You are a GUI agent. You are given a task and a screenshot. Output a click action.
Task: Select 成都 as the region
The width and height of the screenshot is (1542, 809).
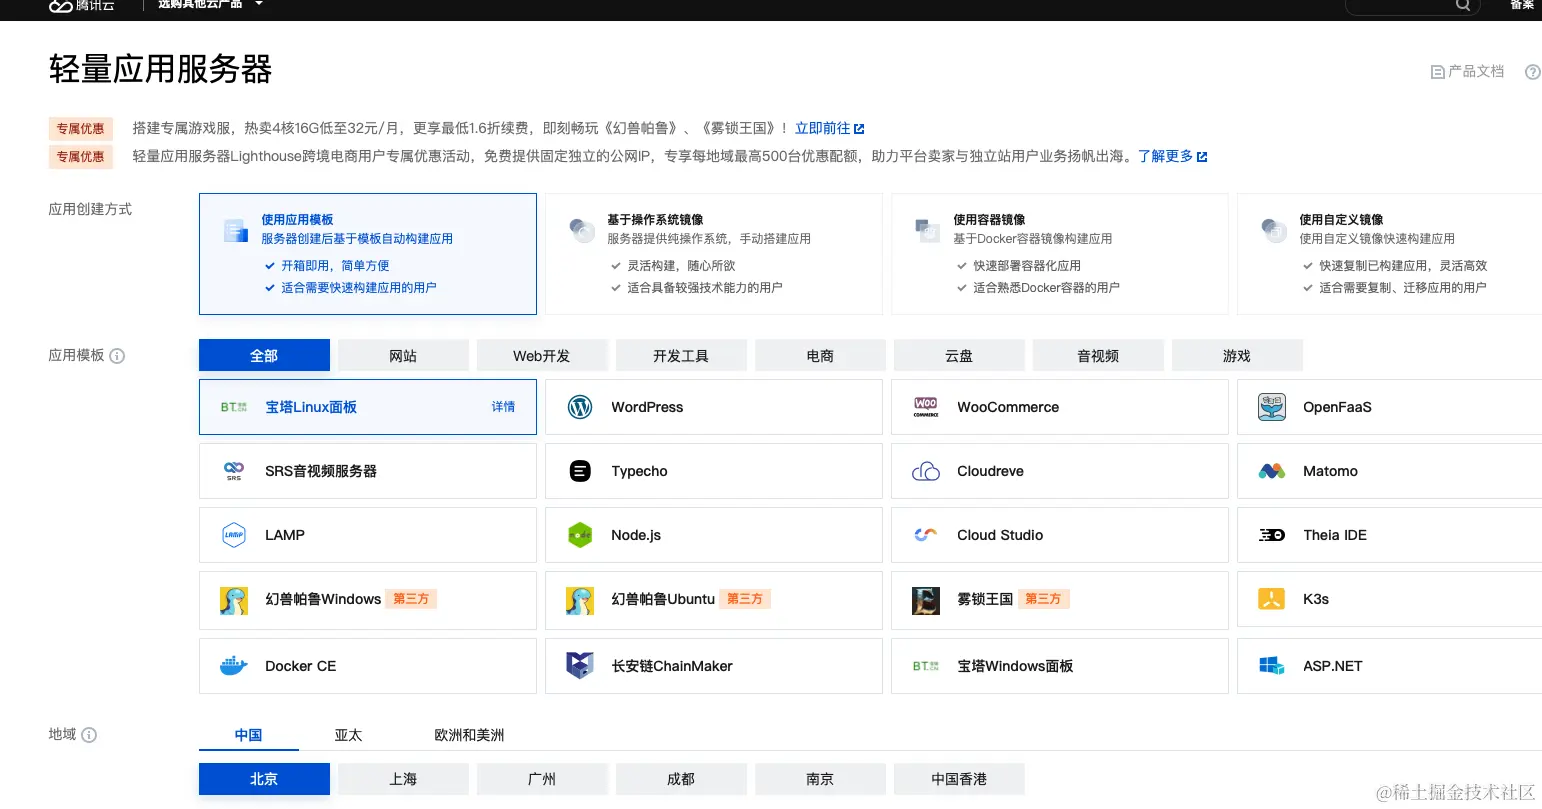[681, 779]
